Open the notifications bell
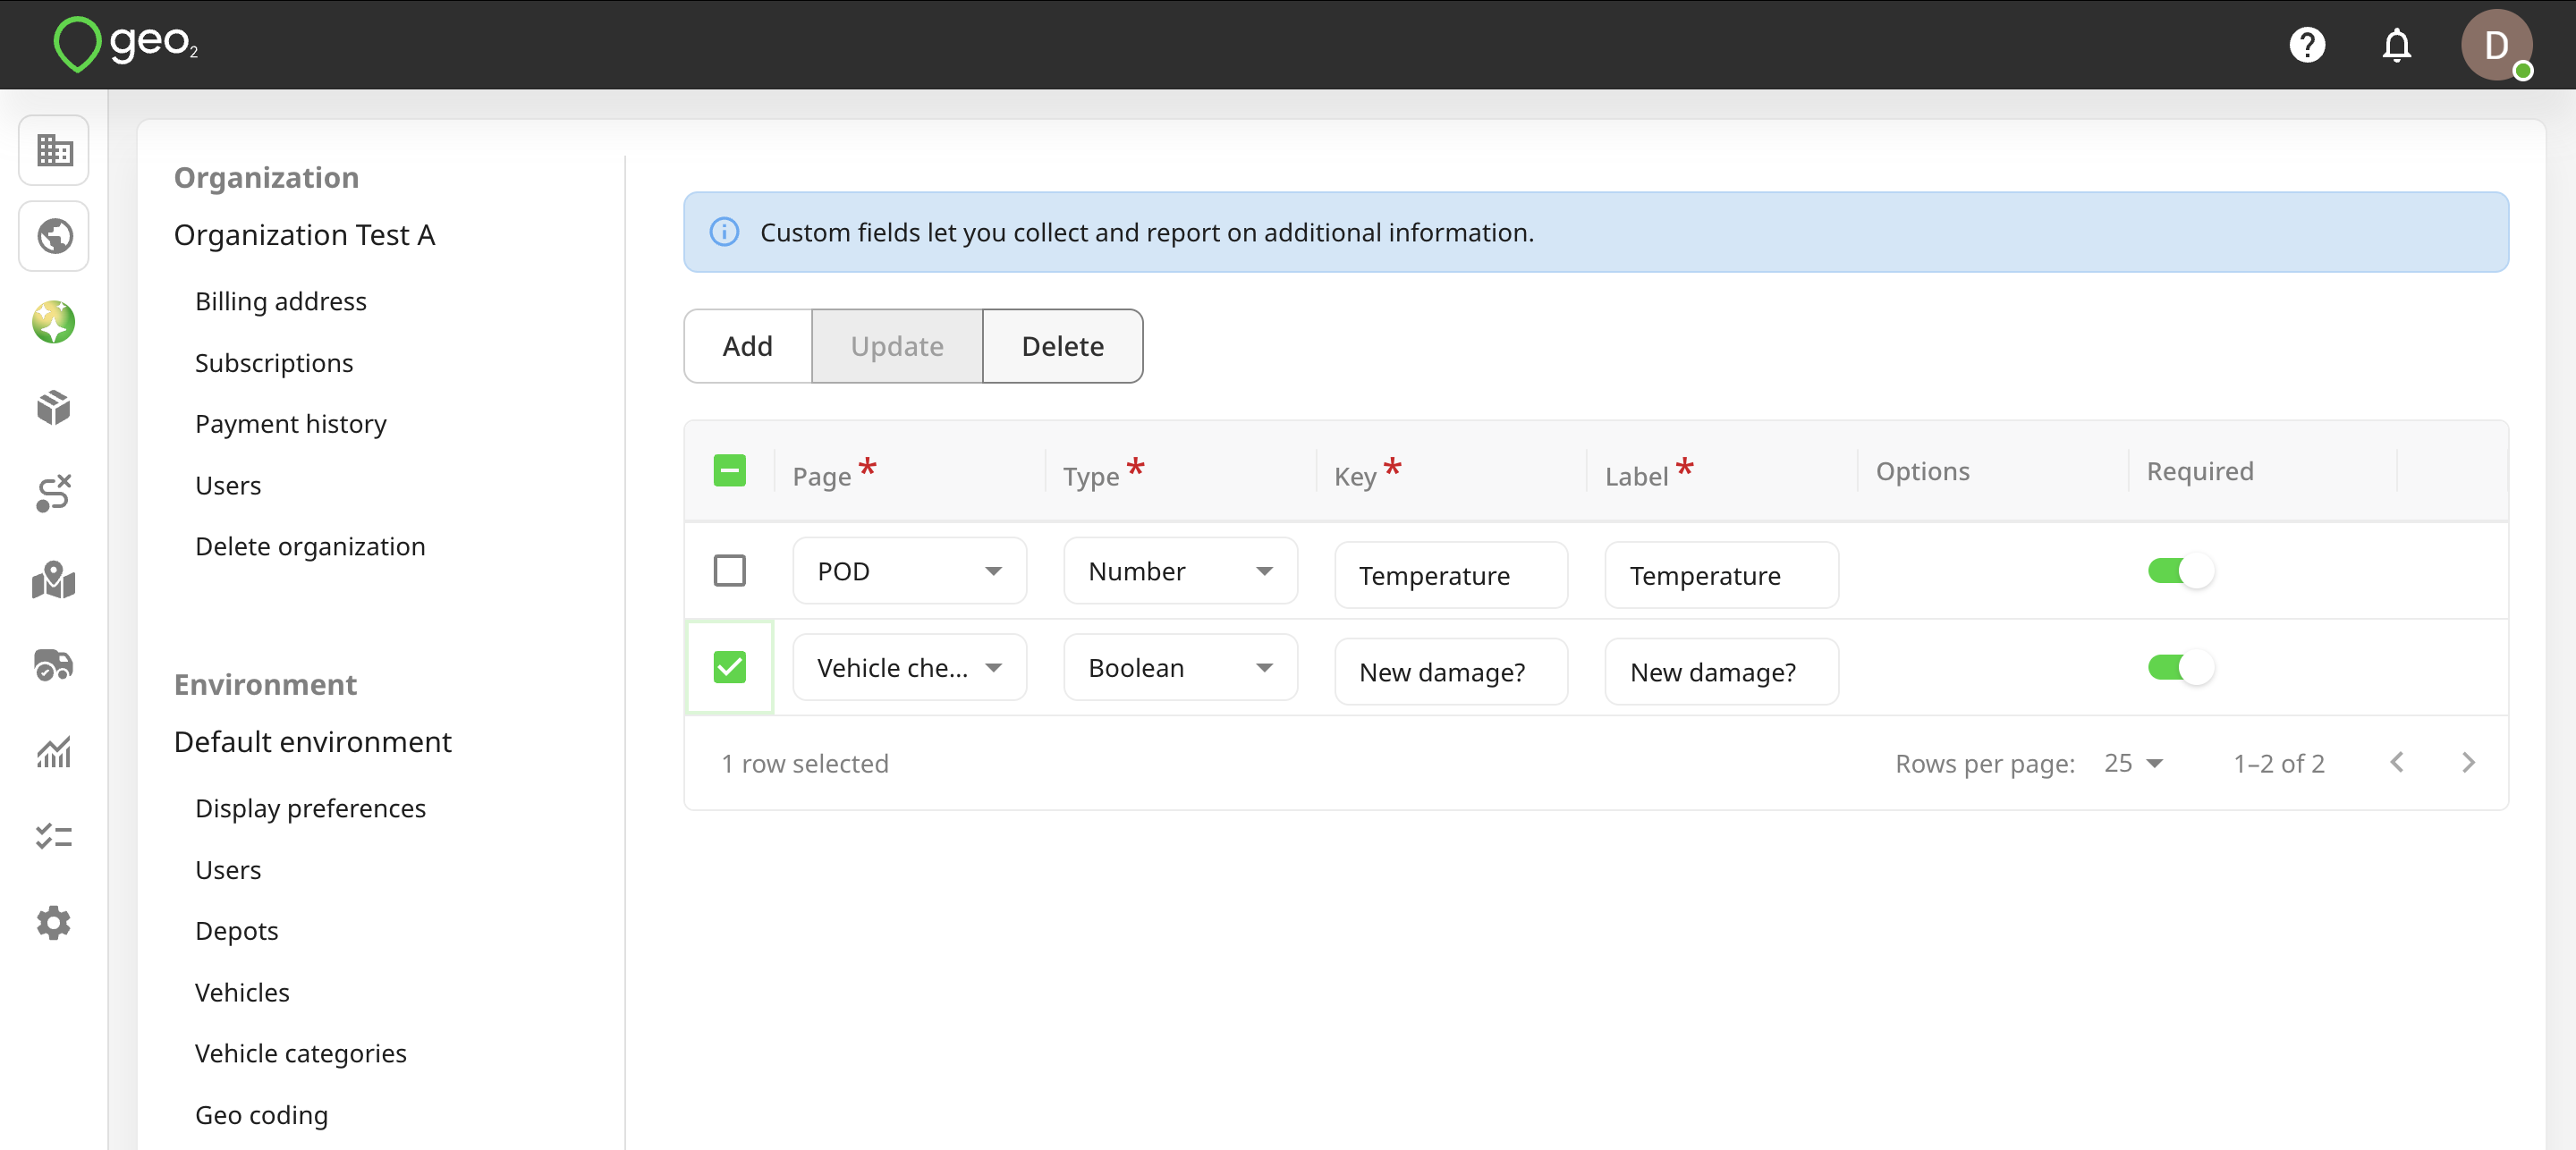Image resolution: width=2576 pixels, height=1150 pixels. click(2397, 45)
